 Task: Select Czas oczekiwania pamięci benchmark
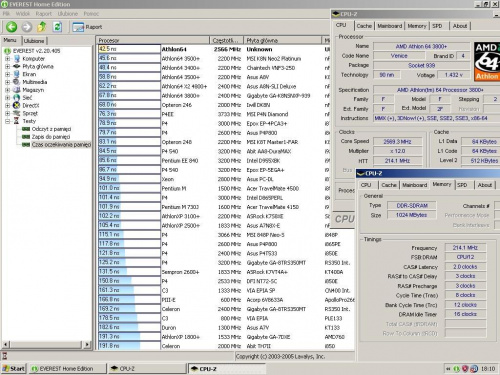61,145
